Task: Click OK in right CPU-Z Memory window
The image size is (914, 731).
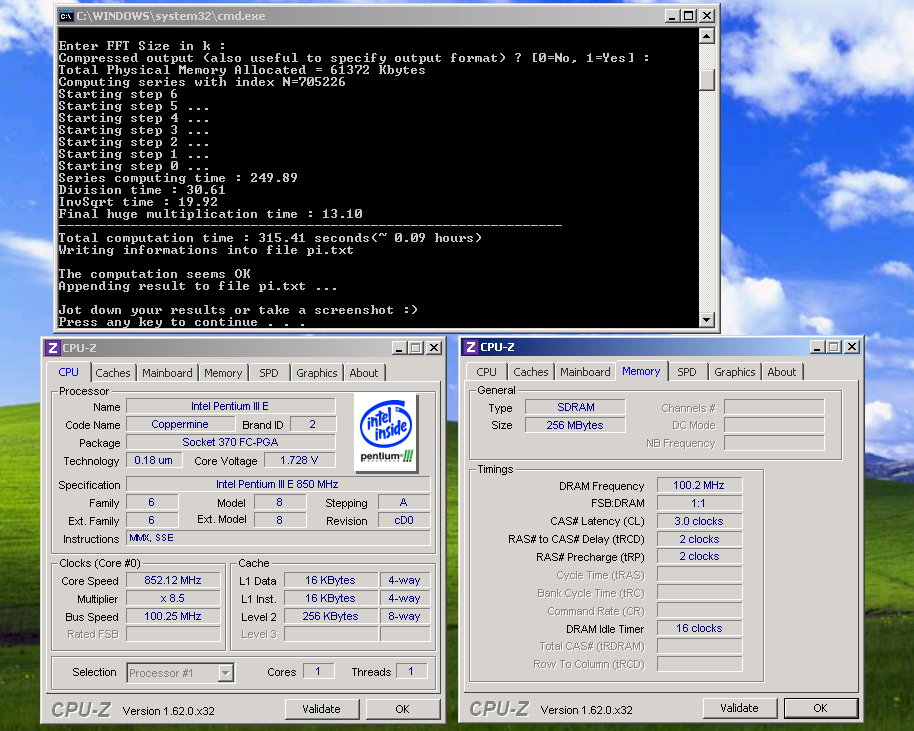Action: point(820,708)
